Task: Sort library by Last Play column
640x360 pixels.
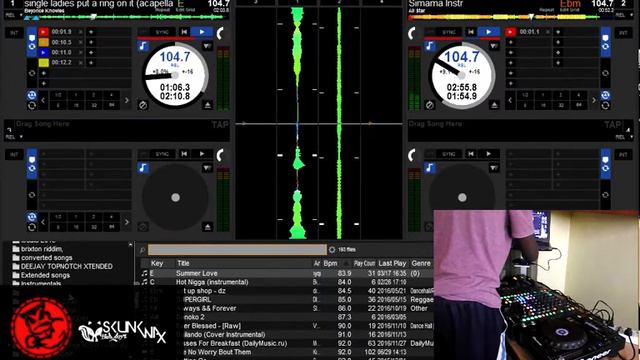Action: [x=392, y=263]
